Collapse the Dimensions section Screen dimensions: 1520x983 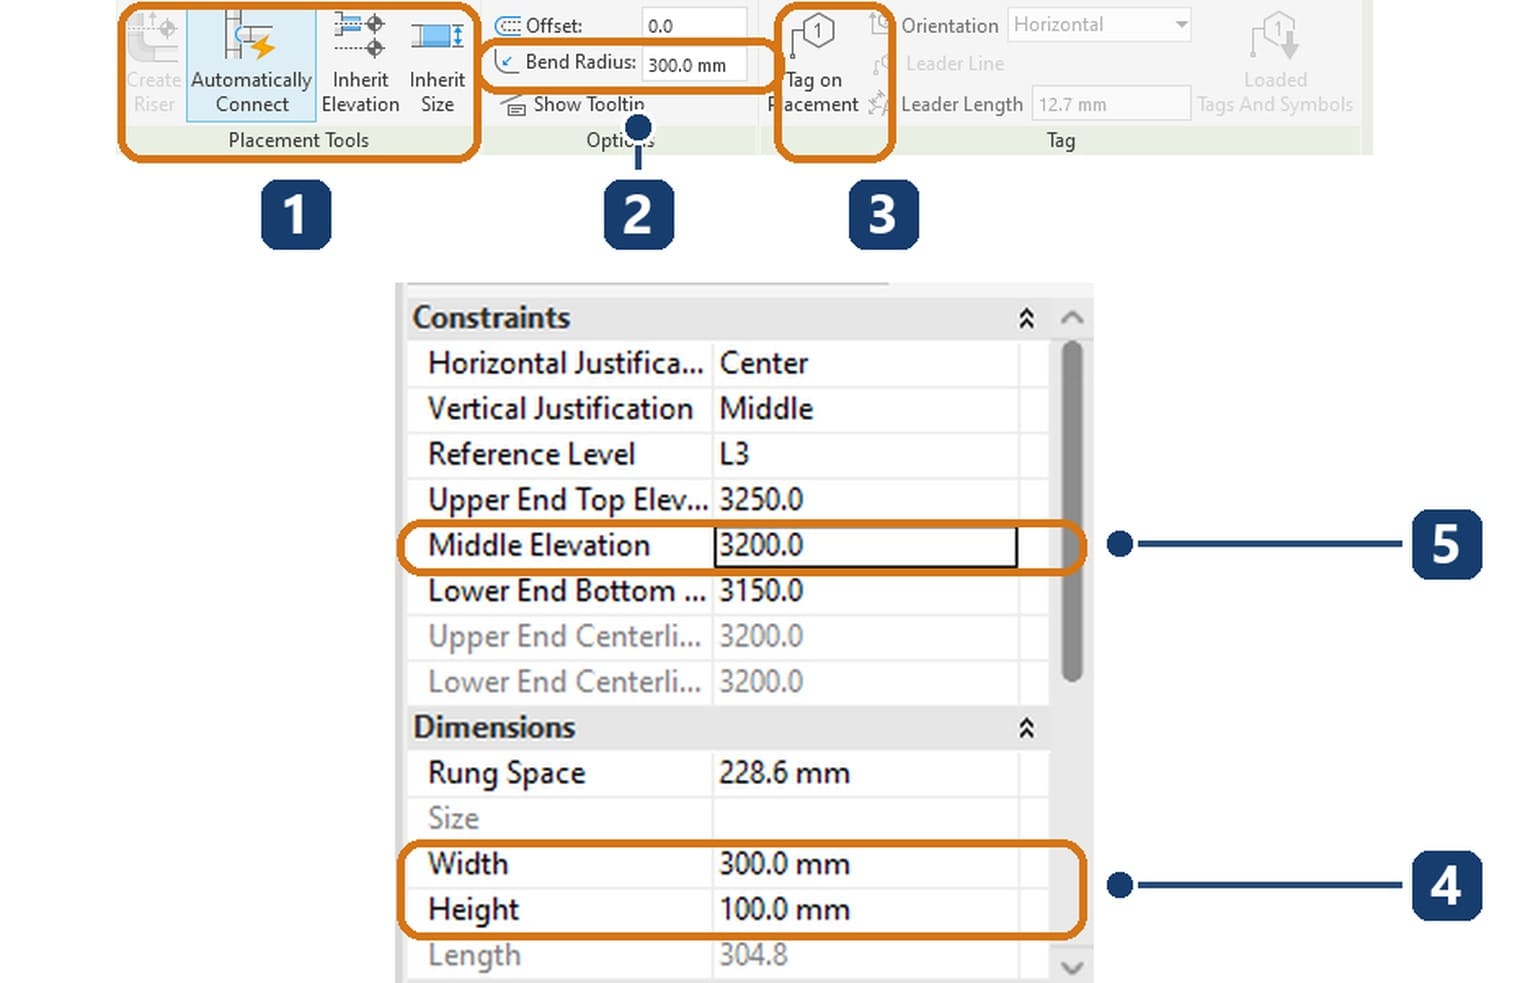pos(1026,728)
